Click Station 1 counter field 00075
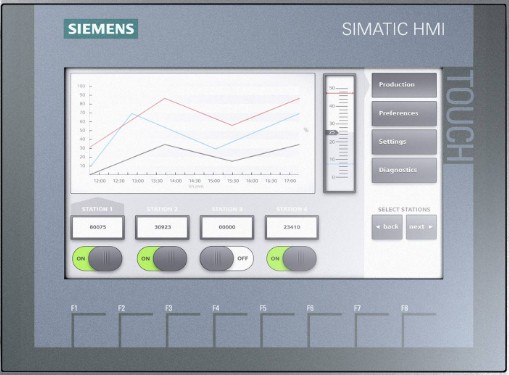The width and height of the screenshot is (509, 375). click(x=98, y=227)
